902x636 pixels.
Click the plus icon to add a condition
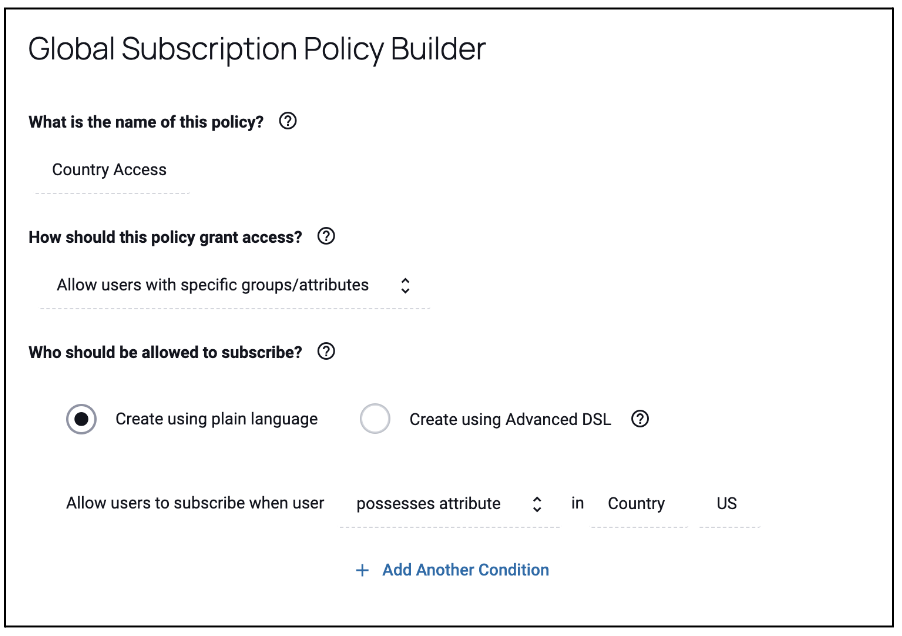[362, 570]
